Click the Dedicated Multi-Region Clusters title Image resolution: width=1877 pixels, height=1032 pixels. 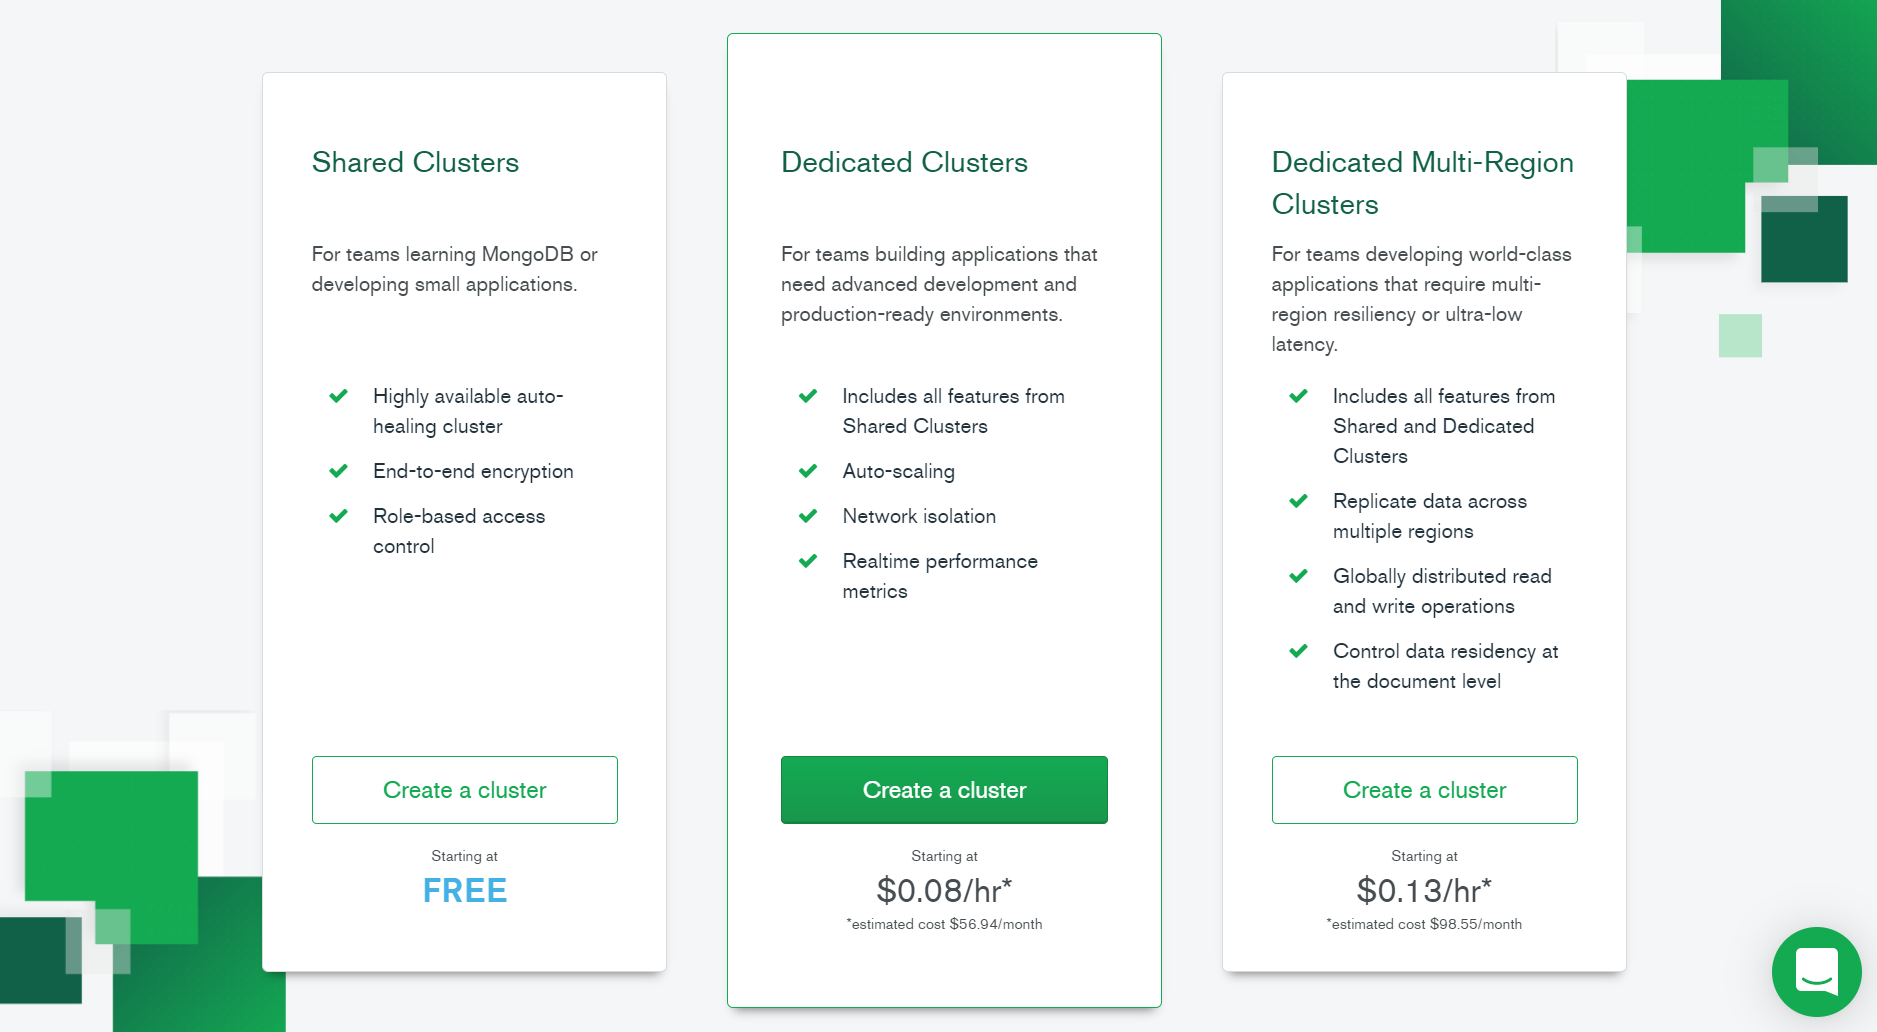1422,183
